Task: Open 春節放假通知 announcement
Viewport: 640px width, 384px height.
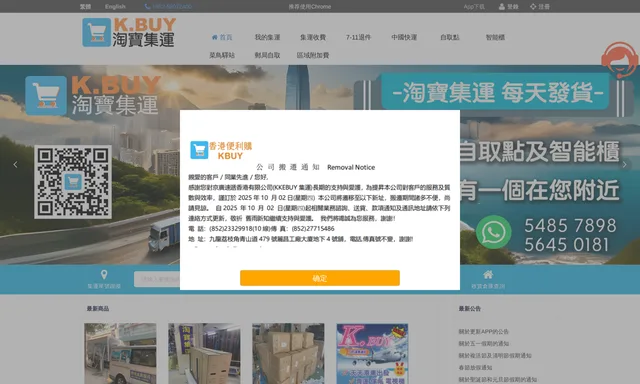Action: 475,367
